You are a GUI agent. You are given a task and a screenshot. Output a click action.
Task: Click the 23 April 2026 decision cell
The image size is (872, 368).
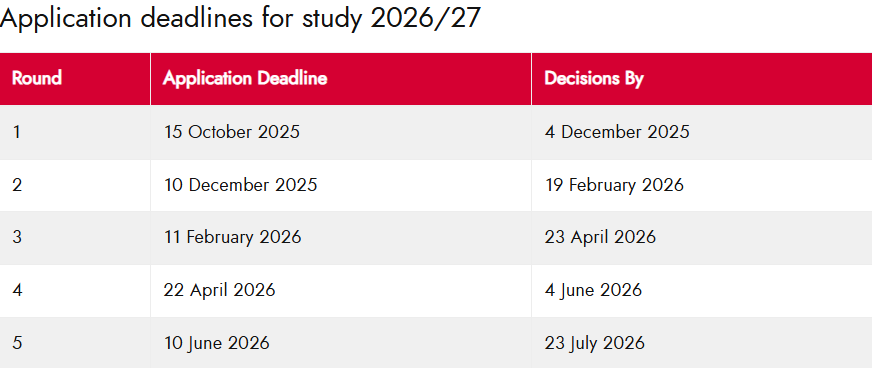(x=702, y=238)
